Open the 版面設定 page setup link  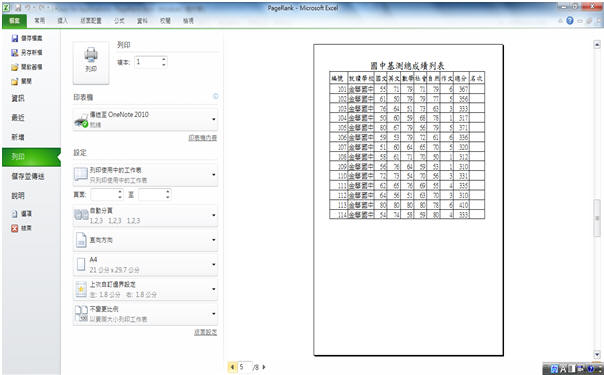tap(205, 332)
